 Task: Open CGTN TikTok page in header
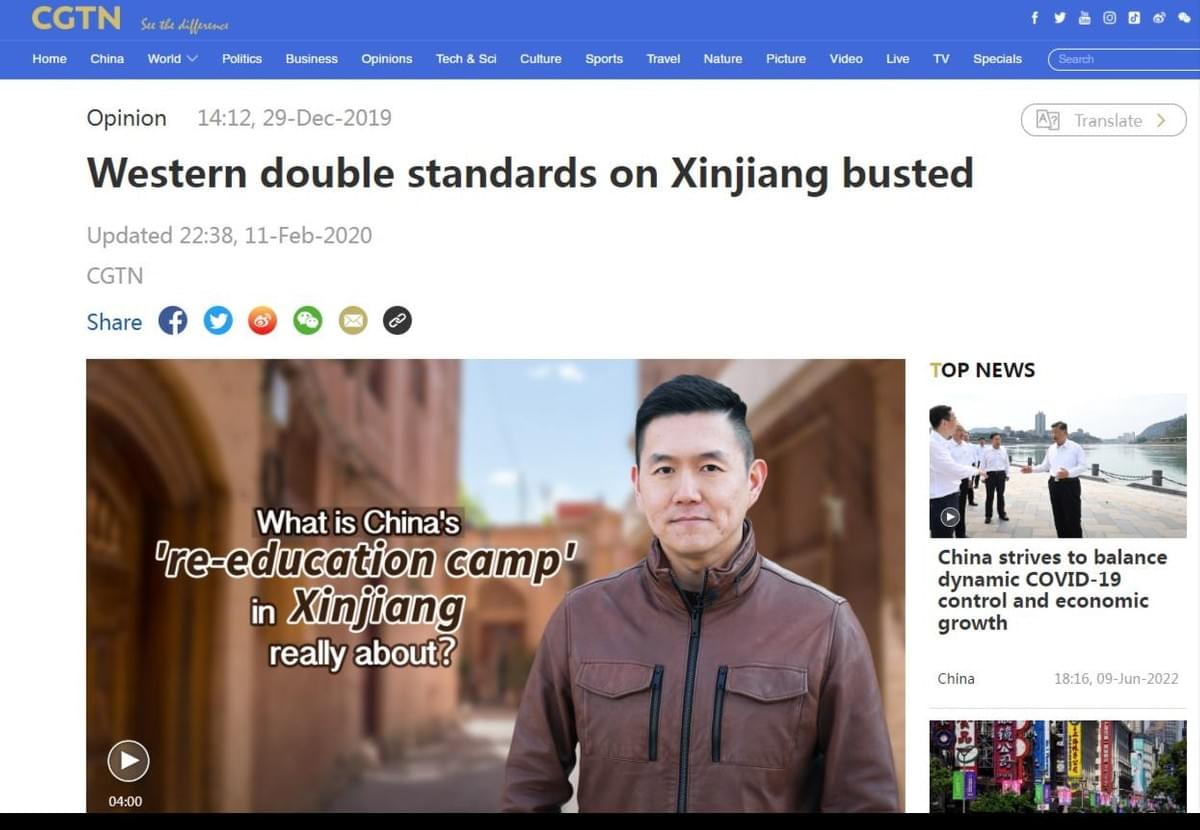(1134, 18)
